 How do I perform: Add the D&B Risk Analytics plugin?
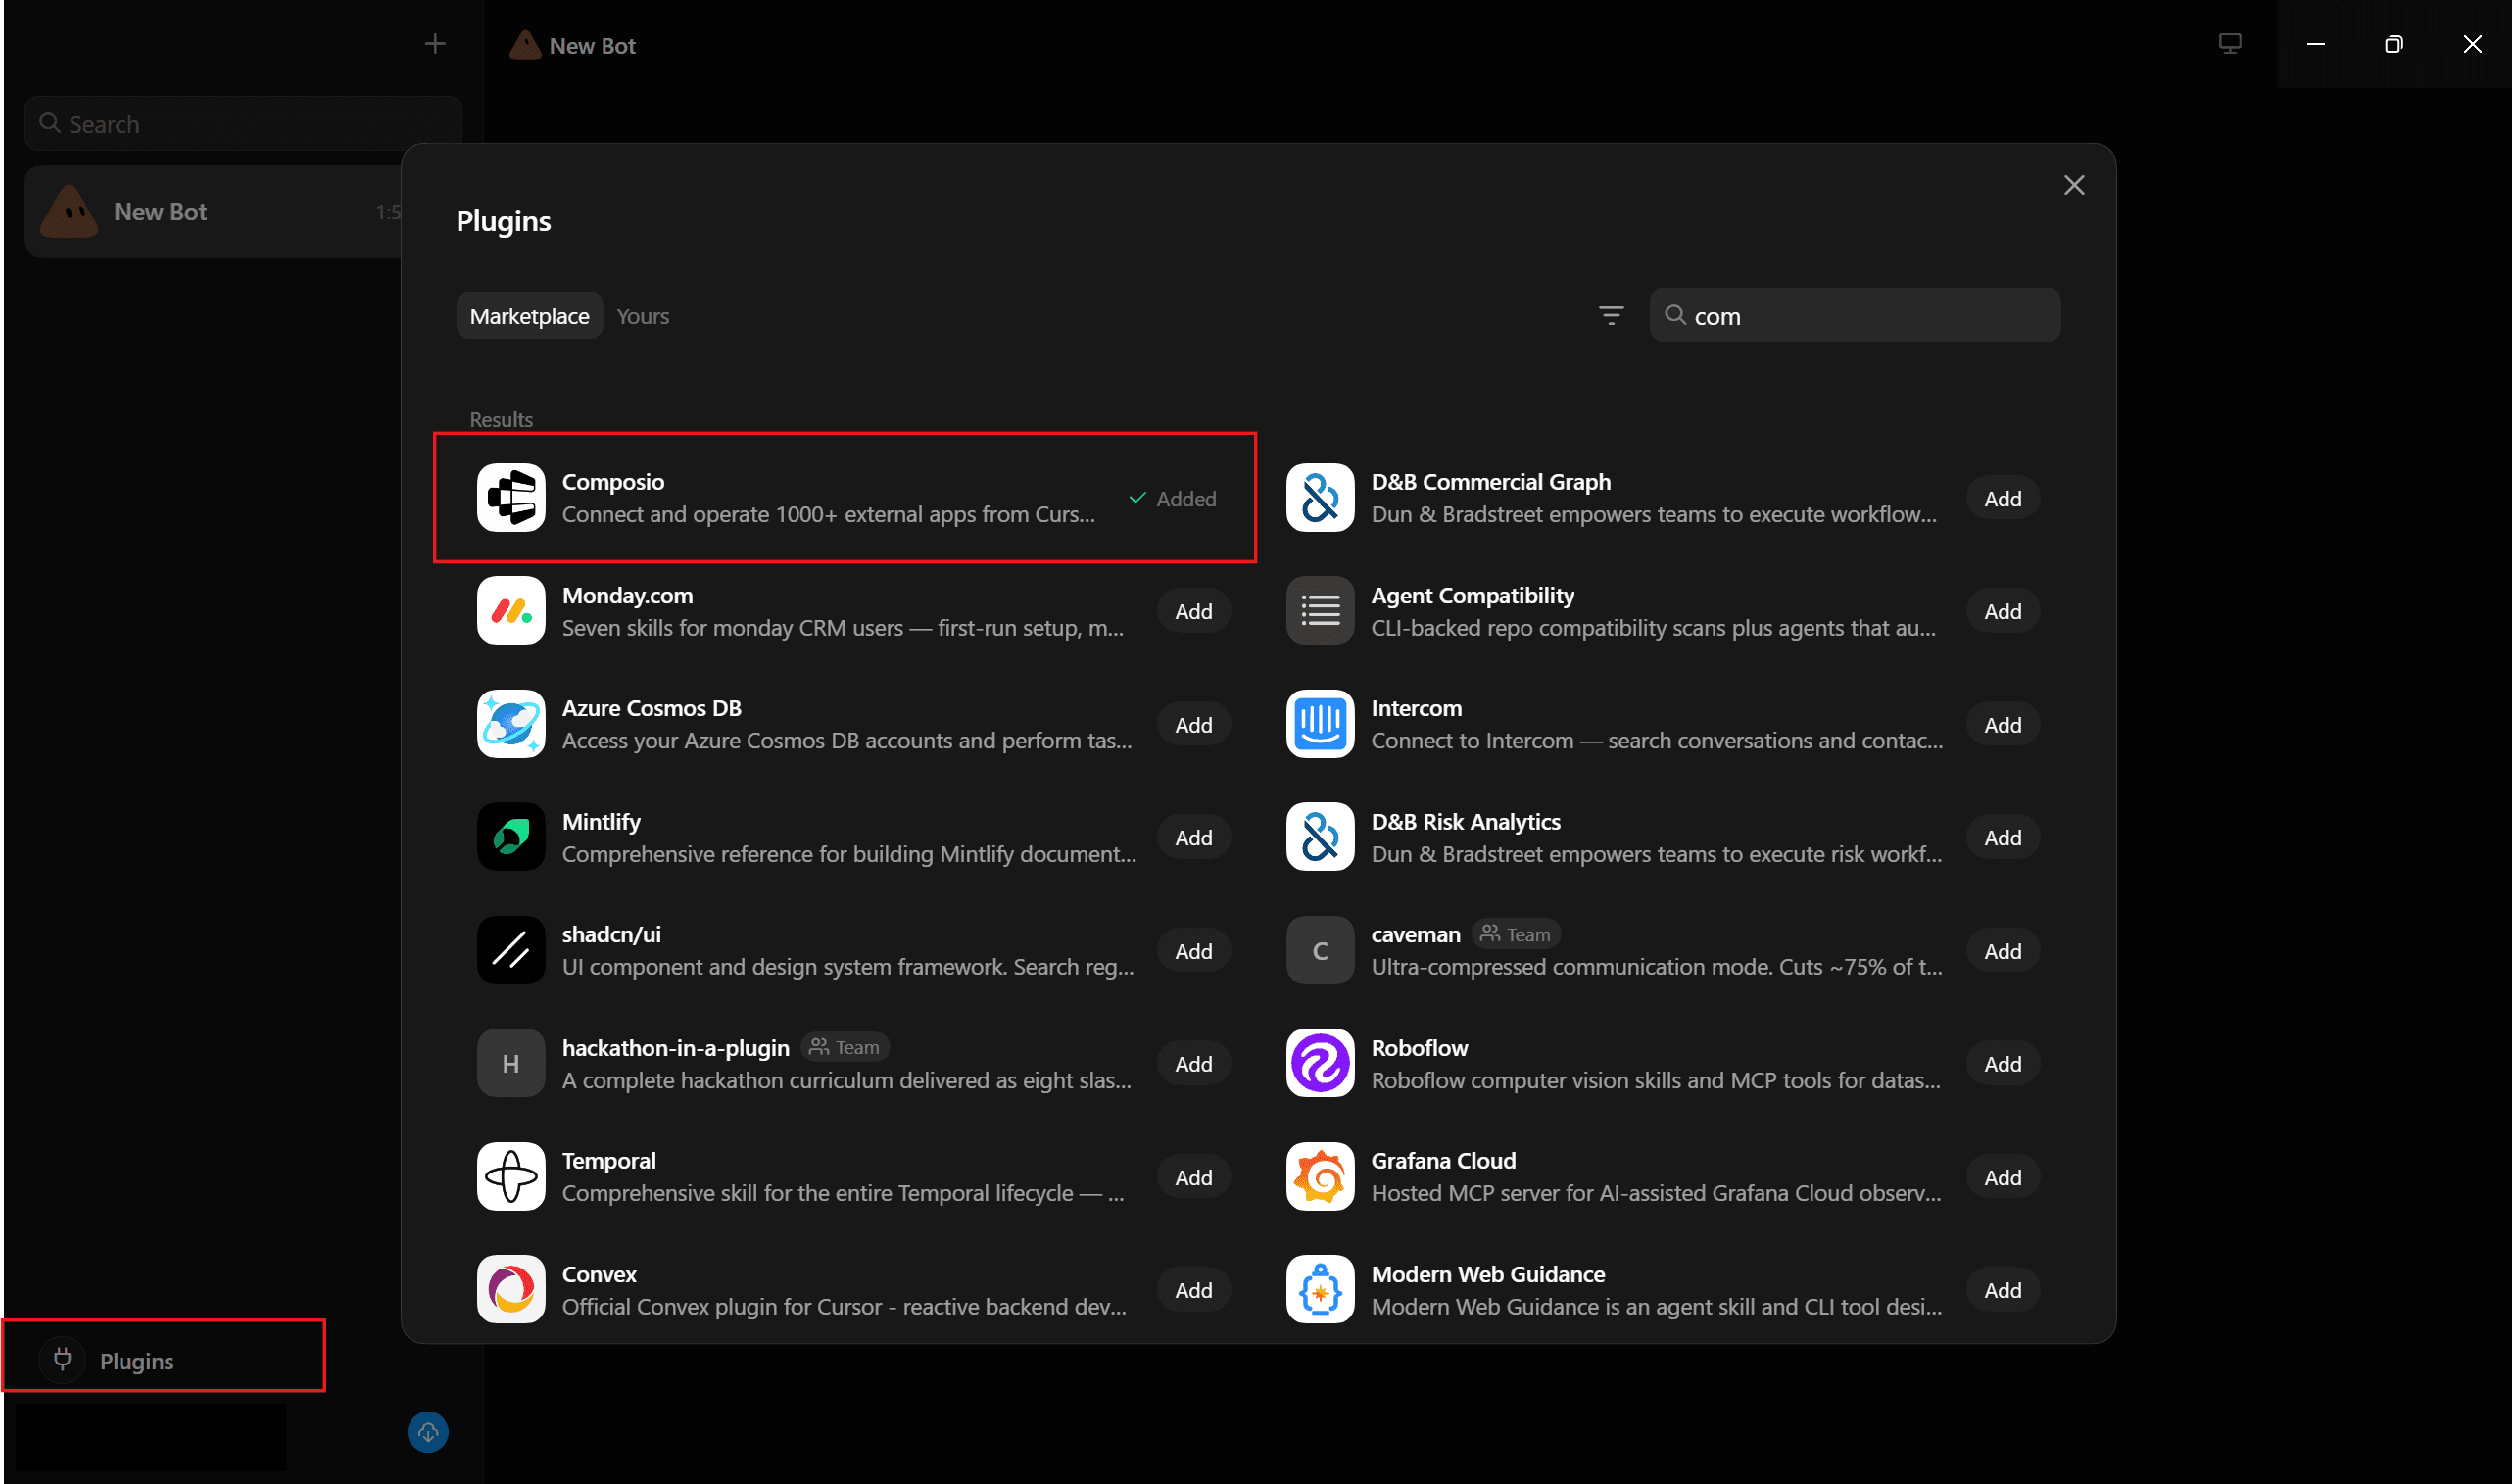[2003, 838]
